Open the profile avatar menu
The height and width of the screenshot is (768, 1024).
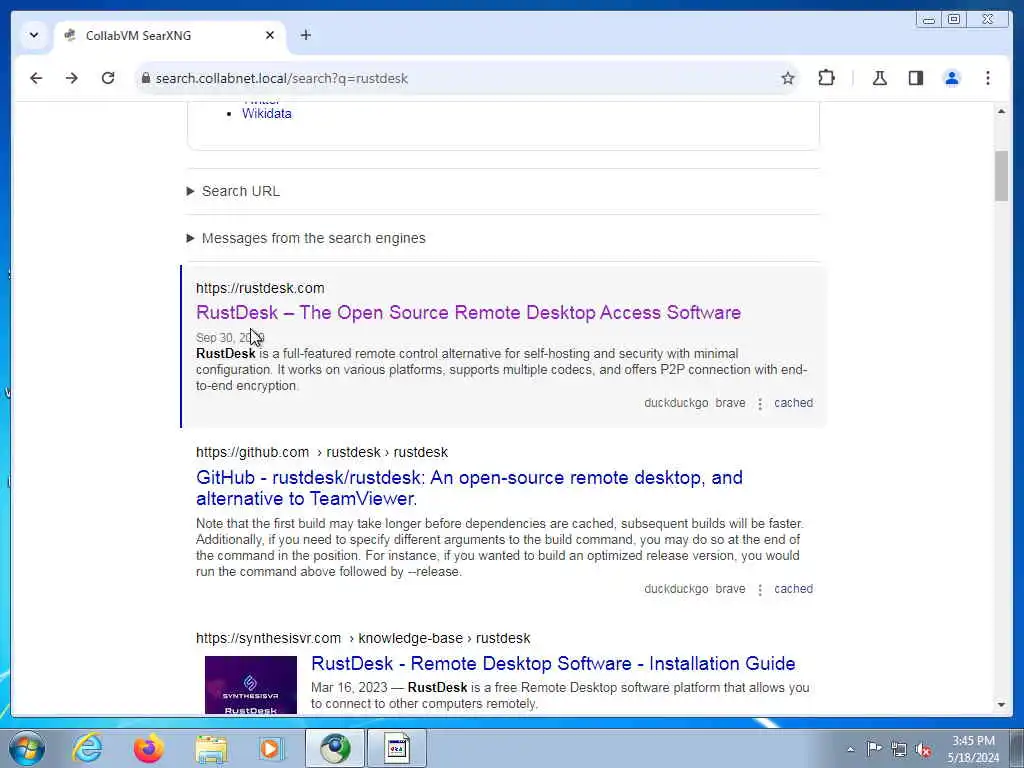[952, 78]
